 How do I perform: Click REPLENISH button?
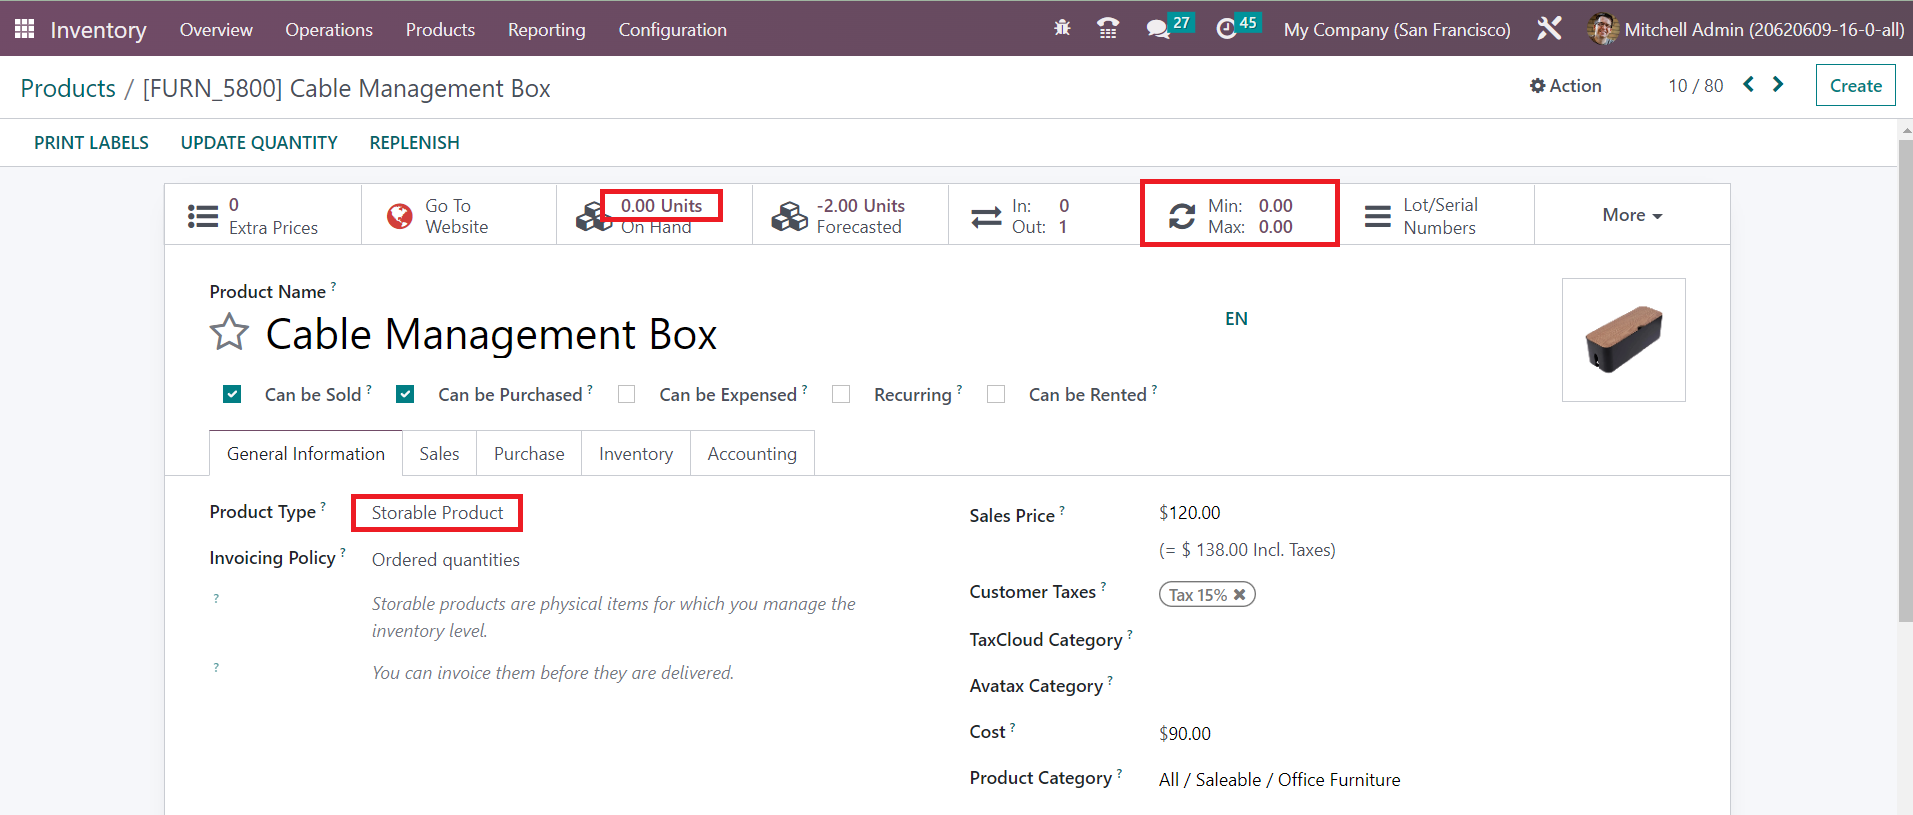(x=414, y=143)
